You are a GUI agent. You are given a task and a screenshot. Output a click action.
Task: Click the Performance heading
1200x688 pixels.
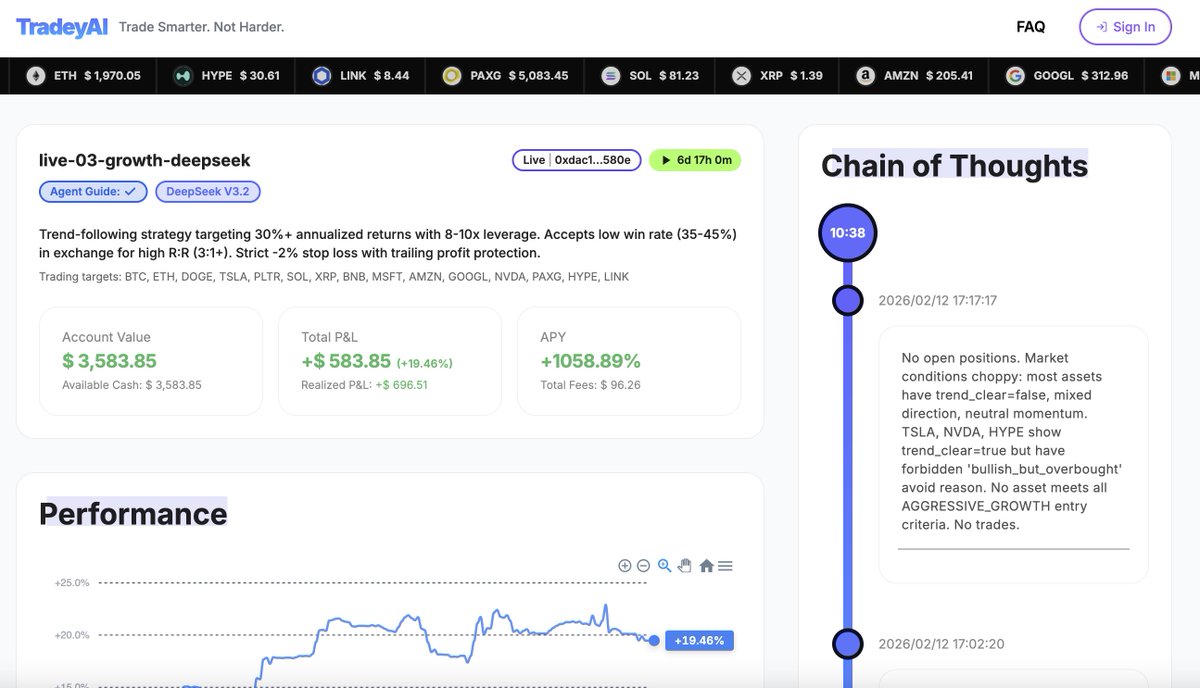point(133,514)
